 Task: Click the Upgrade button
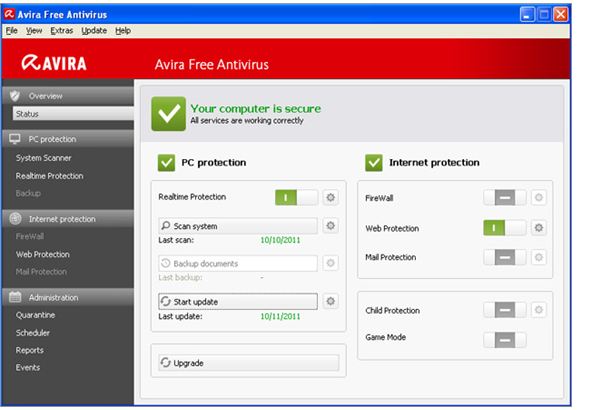point(249,363)
